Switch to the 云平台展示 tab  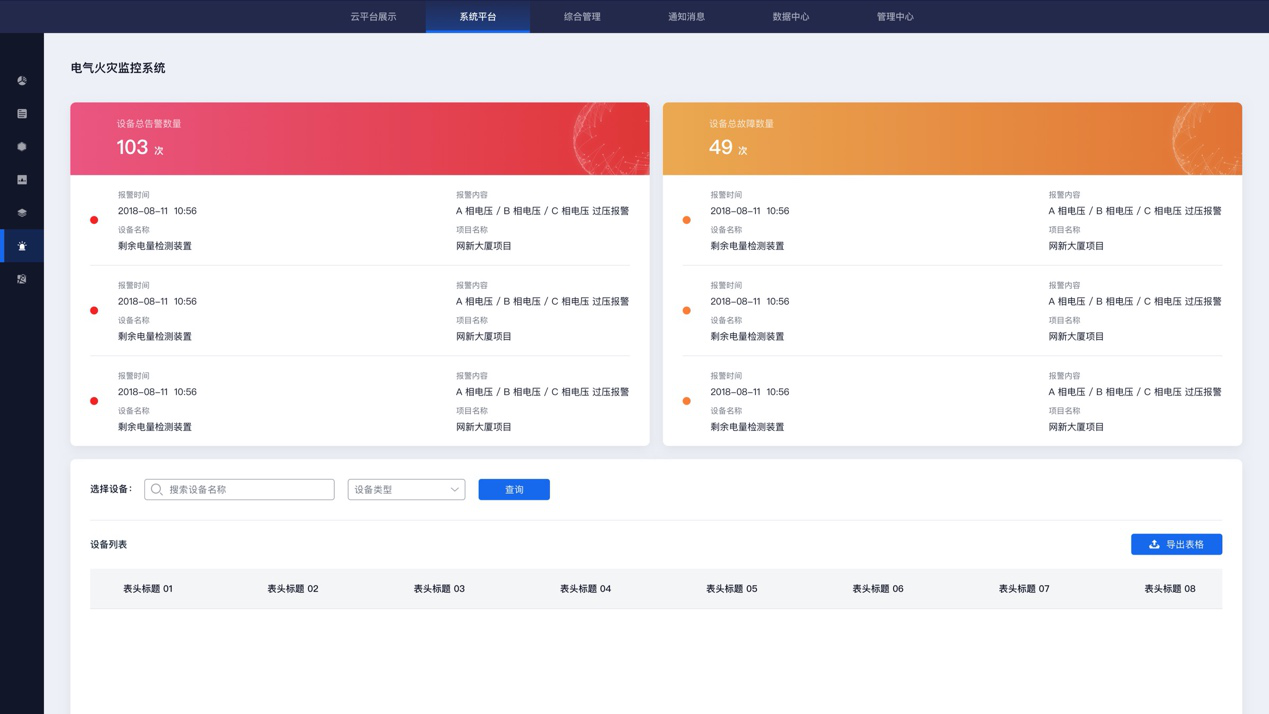tap(373, 17)
